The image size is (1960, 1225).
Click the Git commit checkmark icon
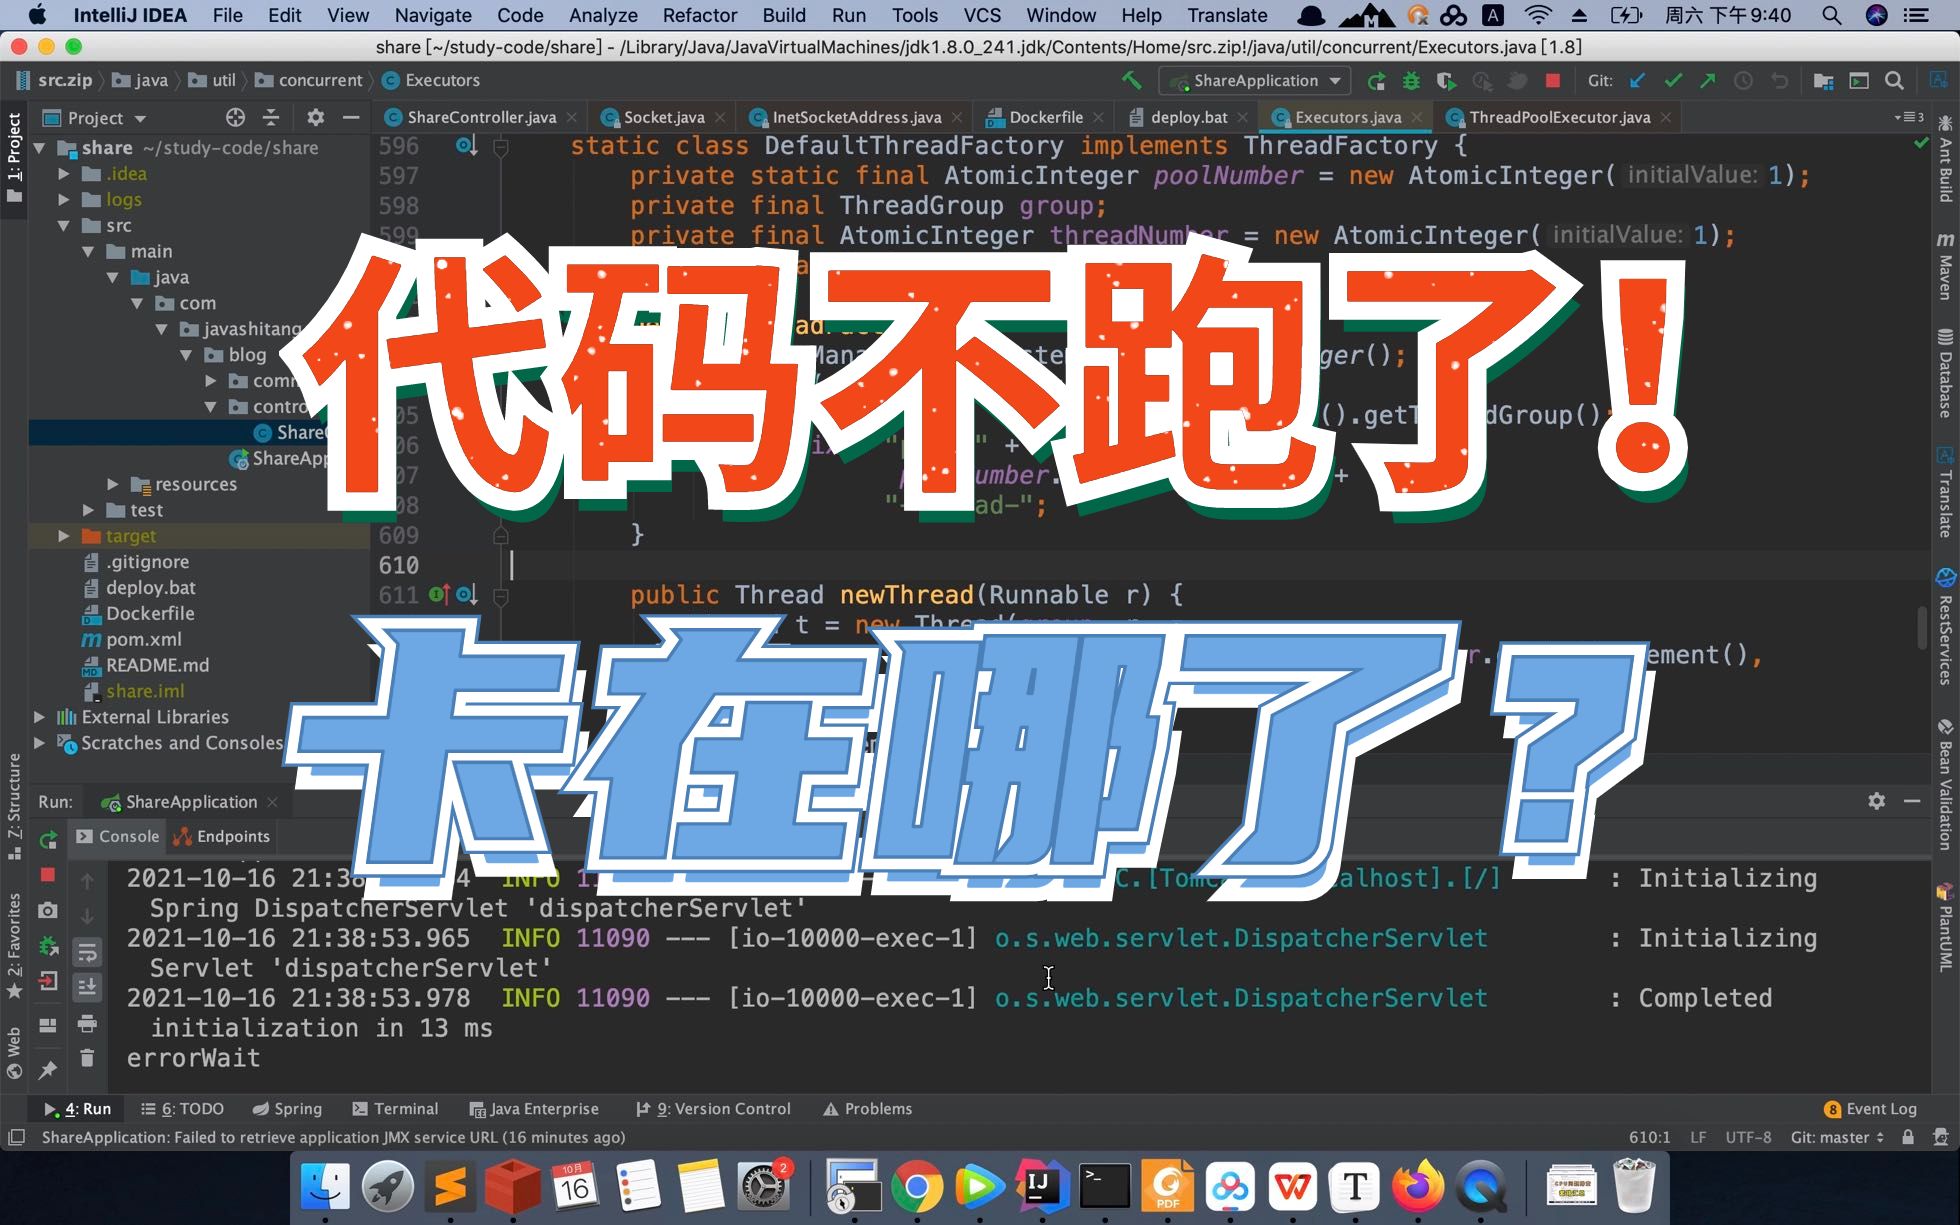pyautogui.click(x=1672, y=81)
